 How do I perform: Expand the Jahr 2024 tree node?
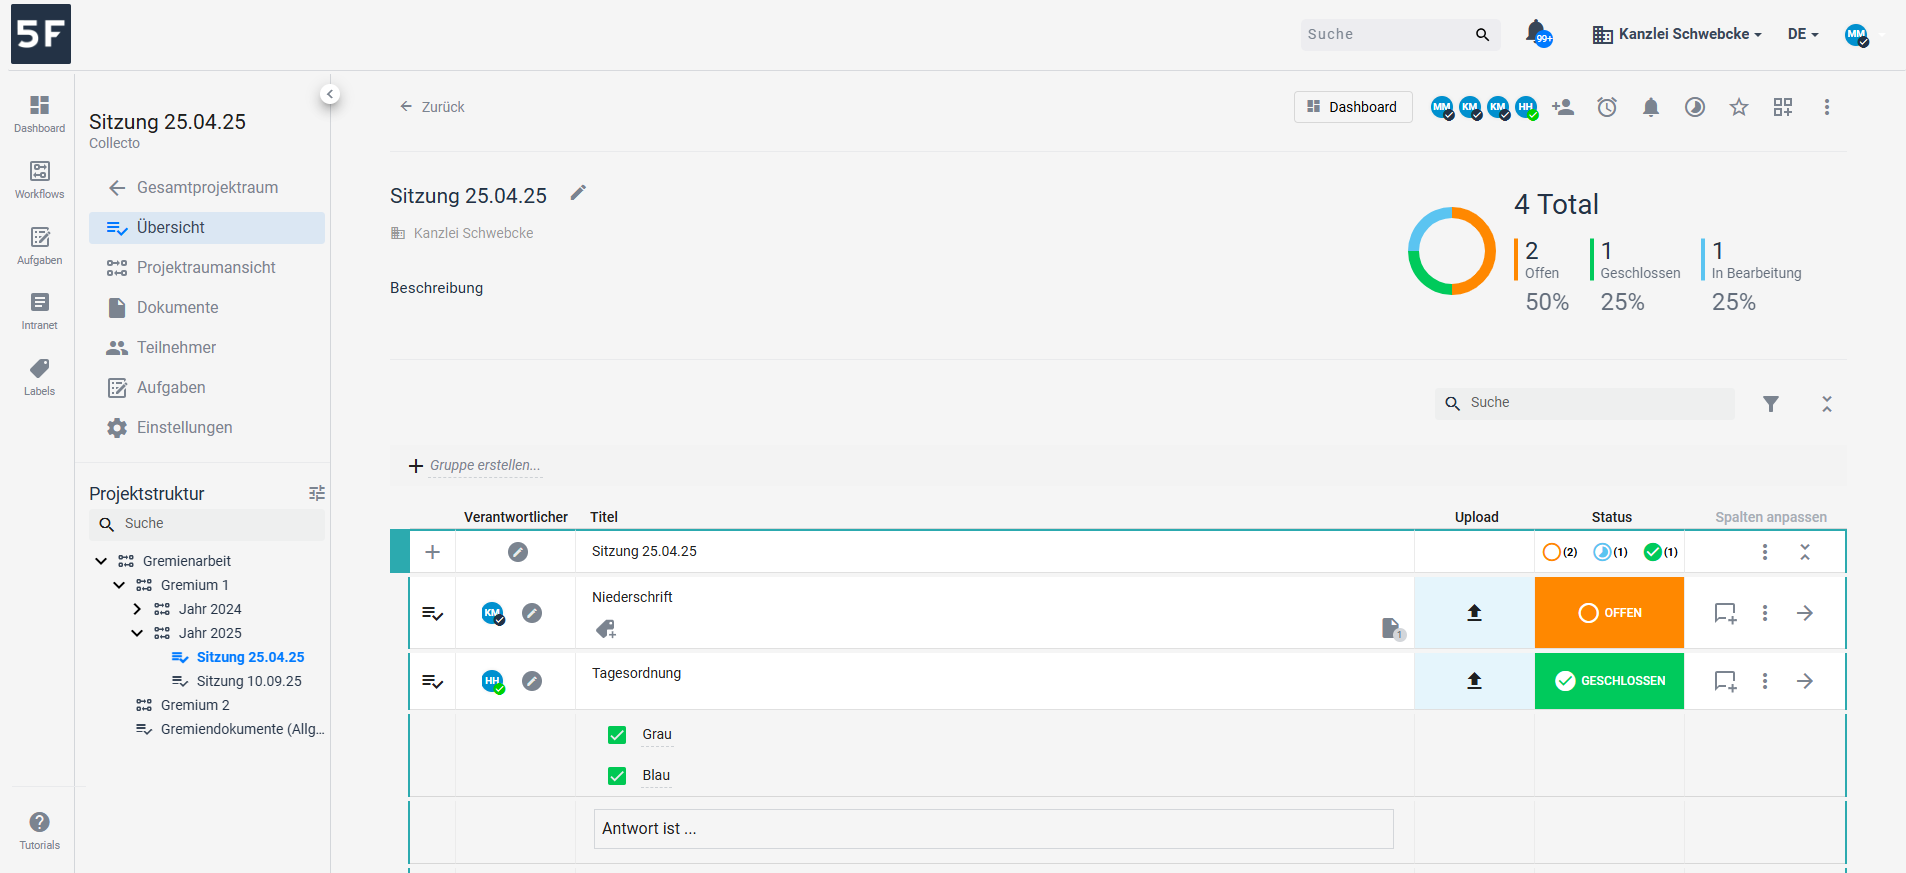[x=137, y=609]
